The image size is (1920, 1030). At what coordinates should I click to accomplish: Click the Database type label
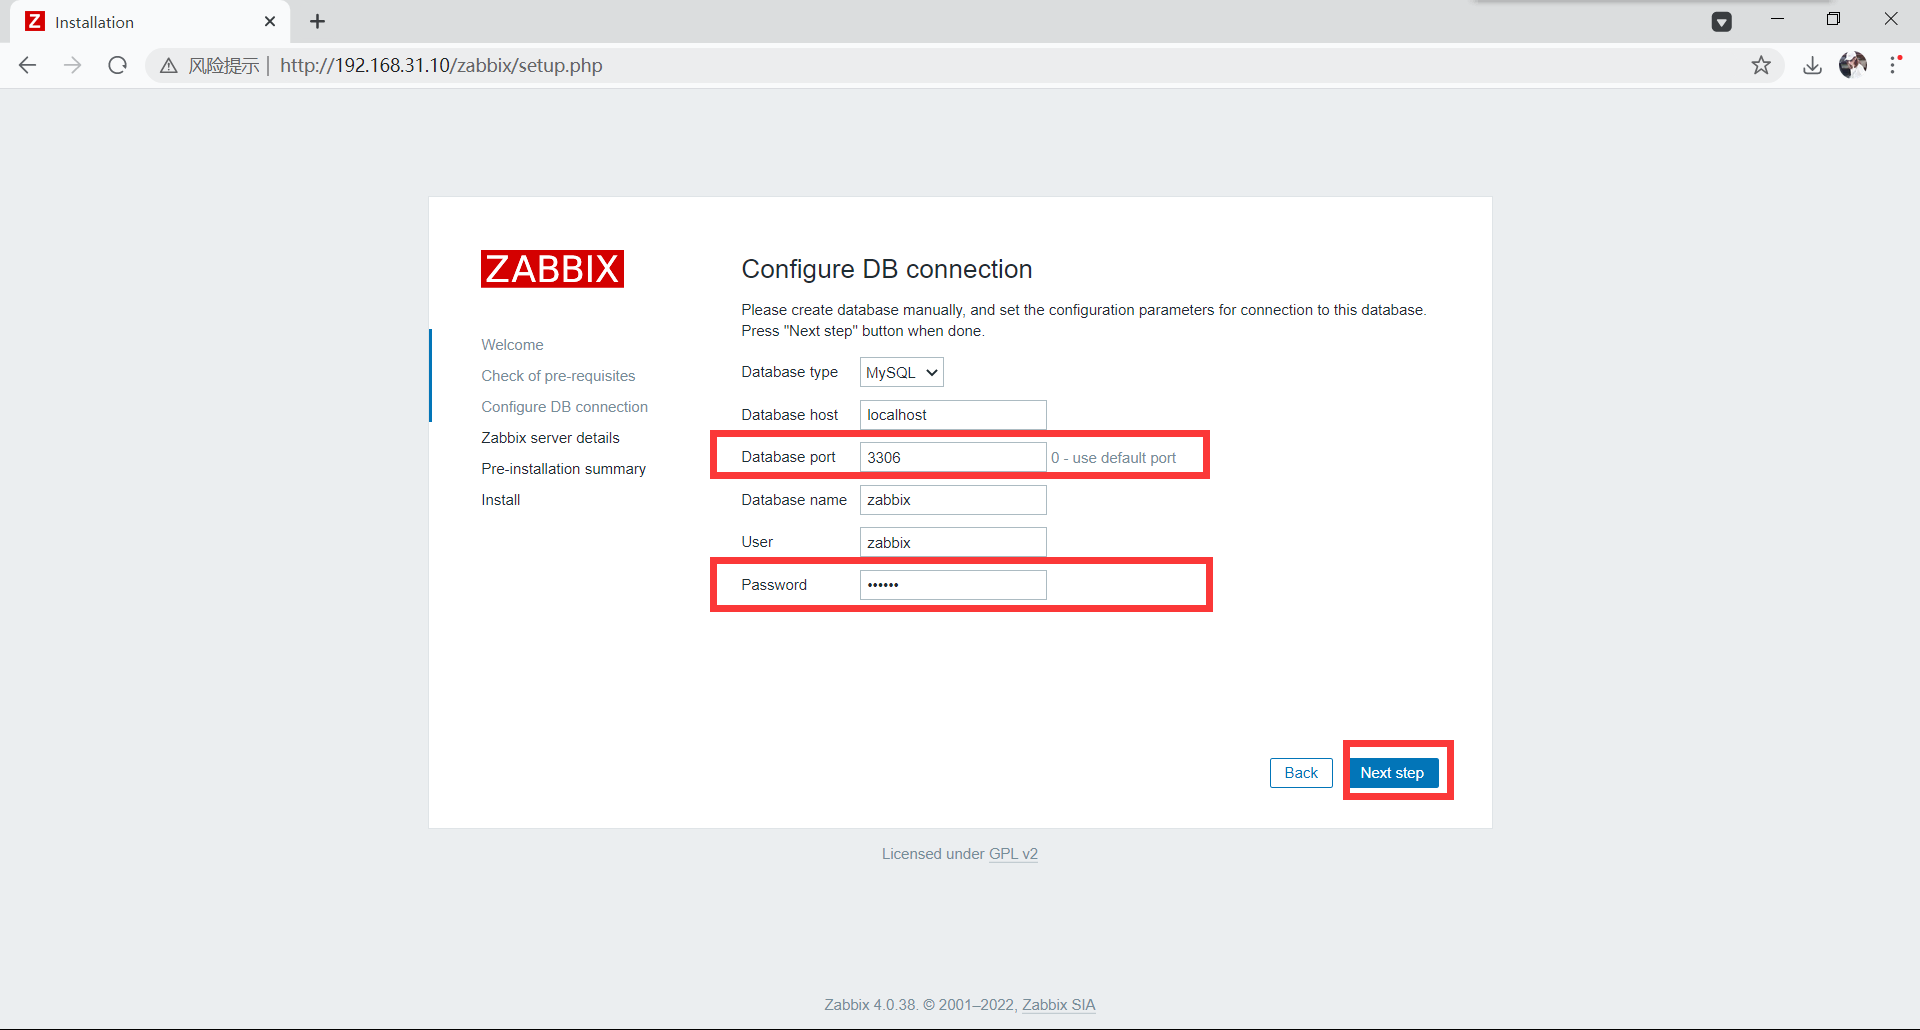click(x=789, y=372)
